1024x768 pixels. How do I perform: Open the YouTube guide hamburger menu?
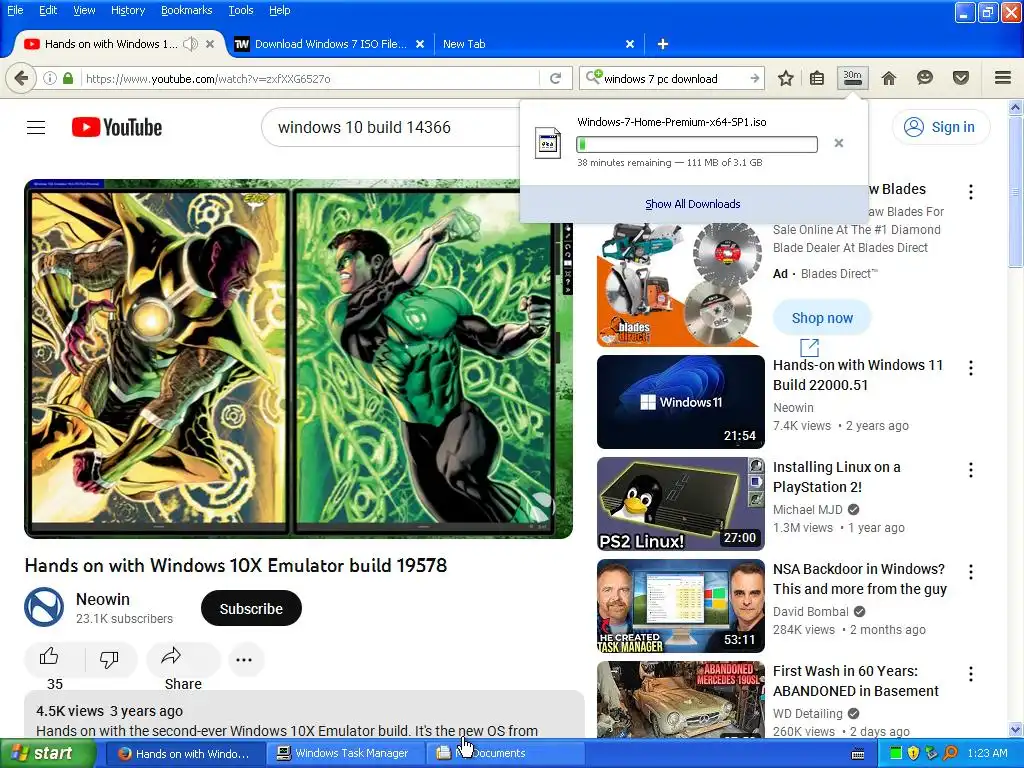[x=36, y=127]
